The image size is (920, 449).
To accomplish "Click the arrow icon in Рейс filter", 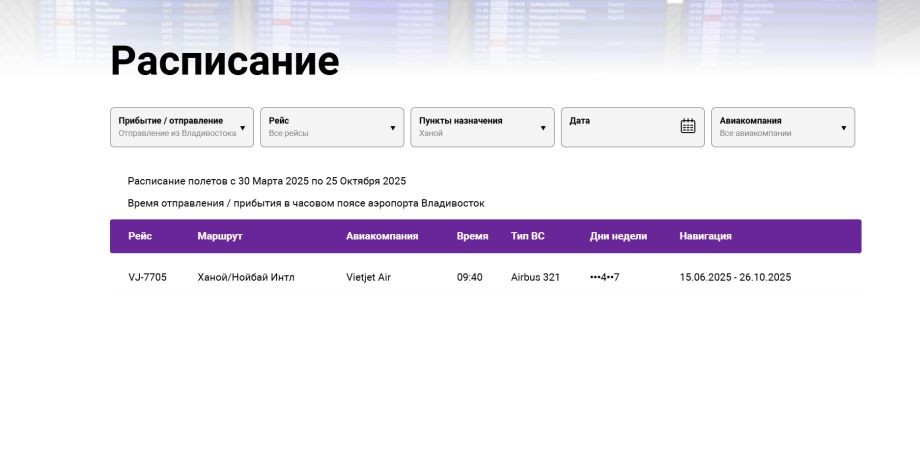I will click(x=392, y=128).
